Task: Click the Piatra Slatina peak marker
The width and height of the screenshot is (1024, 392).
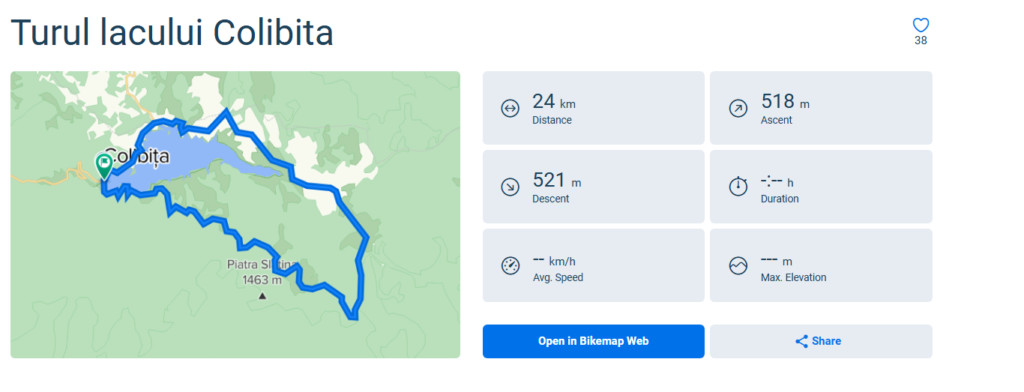Action: click(x=263, y=296)
